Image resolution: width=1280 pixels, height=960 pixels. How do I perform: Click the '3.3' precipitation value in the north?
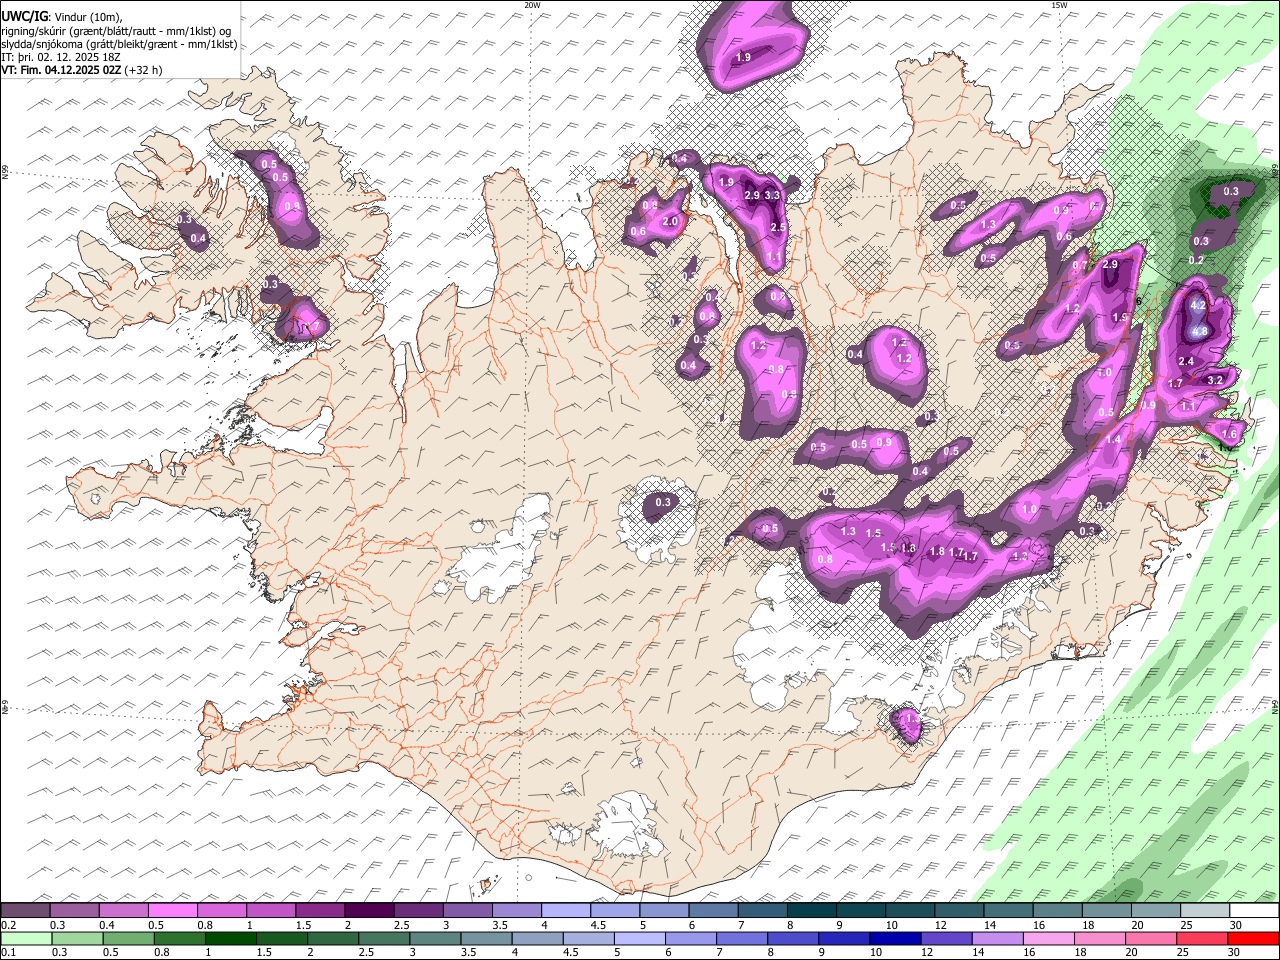coord(772,195)
